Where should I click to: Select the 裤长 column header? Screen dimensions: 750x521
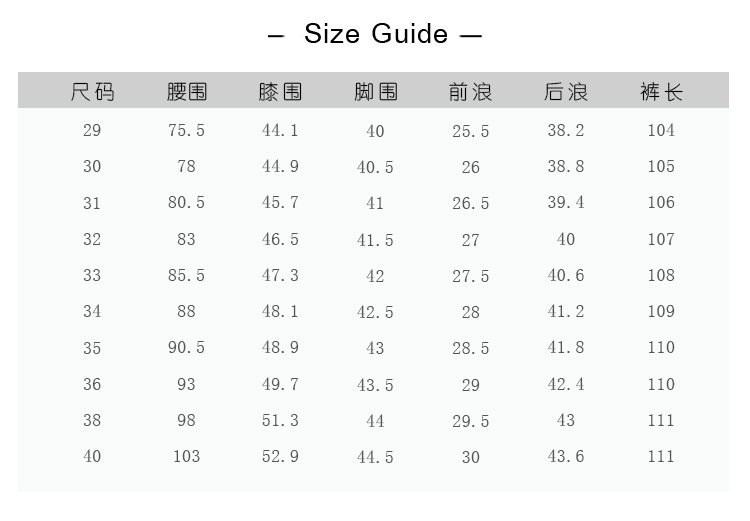[661, 92]
